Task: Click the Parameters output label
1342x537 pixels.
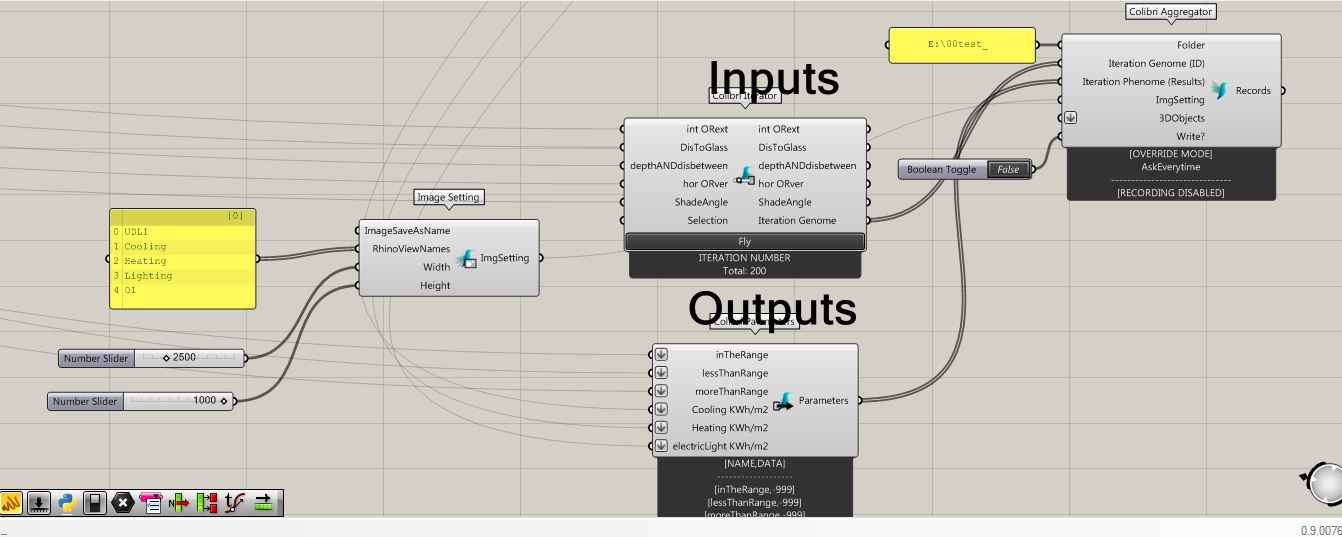Action: coord(823,401)
